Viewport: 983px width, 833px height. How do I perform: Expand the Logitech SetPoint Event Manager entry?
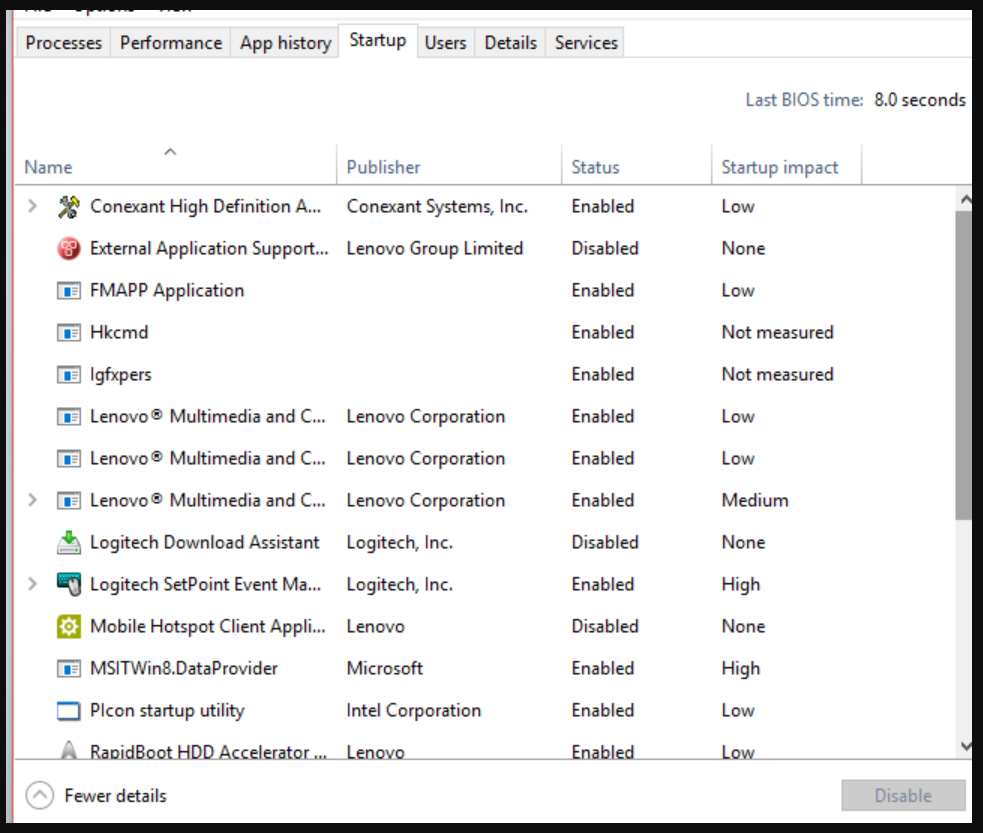pos(33,584)
